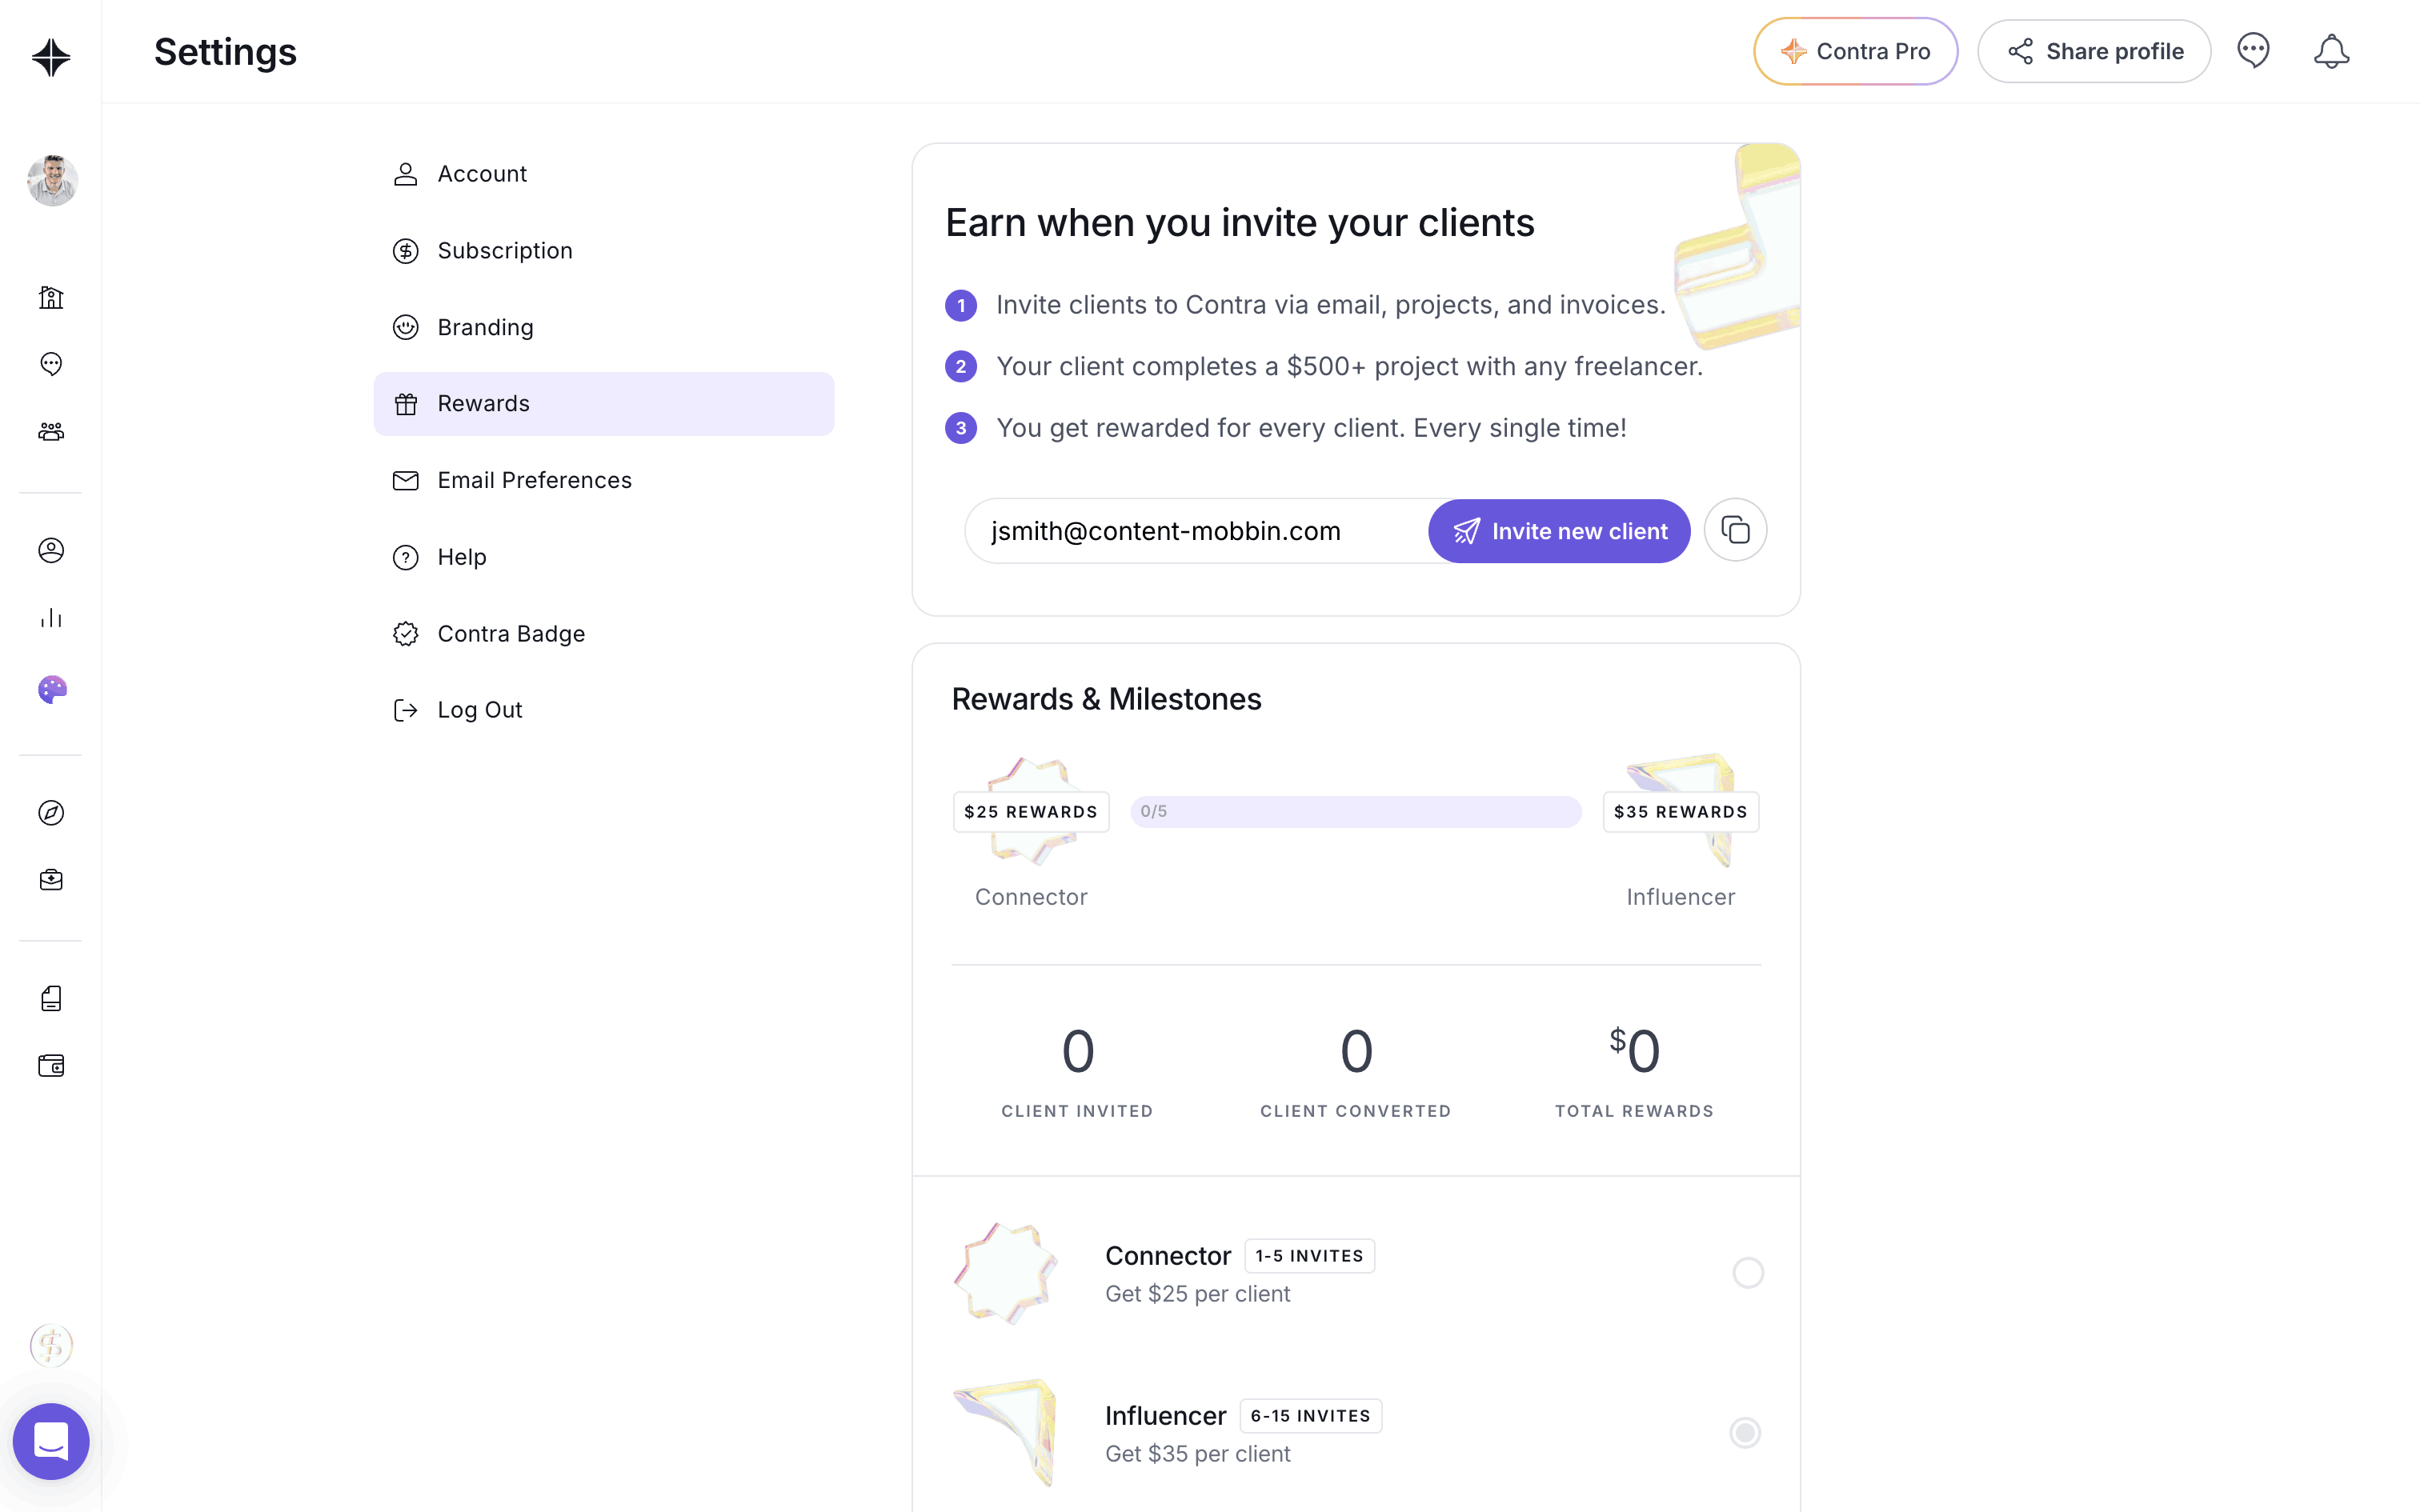Image resolution: width=2420 pixels, height=1512 pixels.
Task: Open the community people sidebar icon
Action: (x=51, y=431)
